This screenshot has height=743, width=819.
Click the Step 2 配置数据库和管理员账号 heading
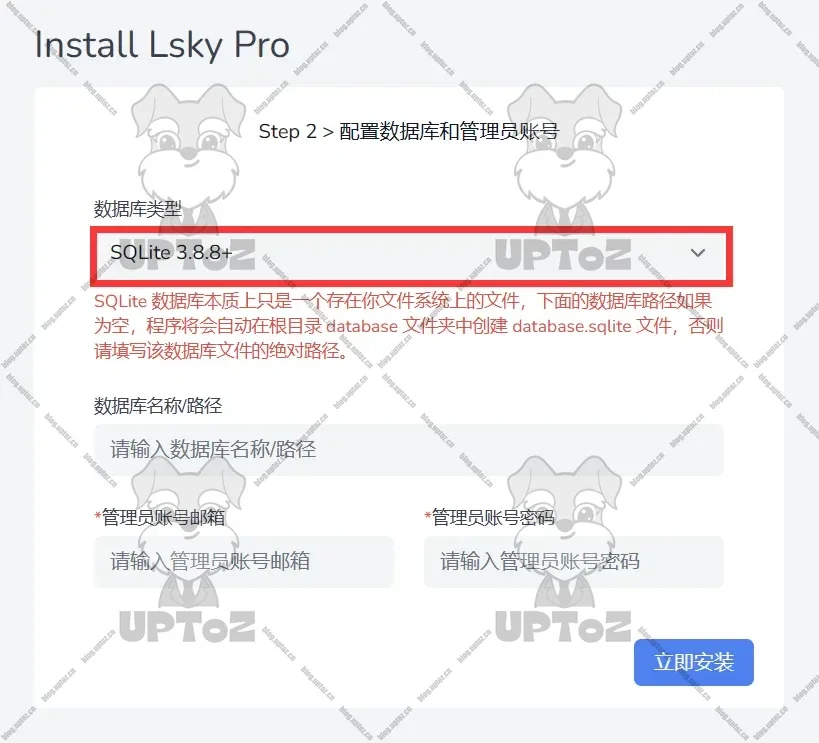(409, 132)
